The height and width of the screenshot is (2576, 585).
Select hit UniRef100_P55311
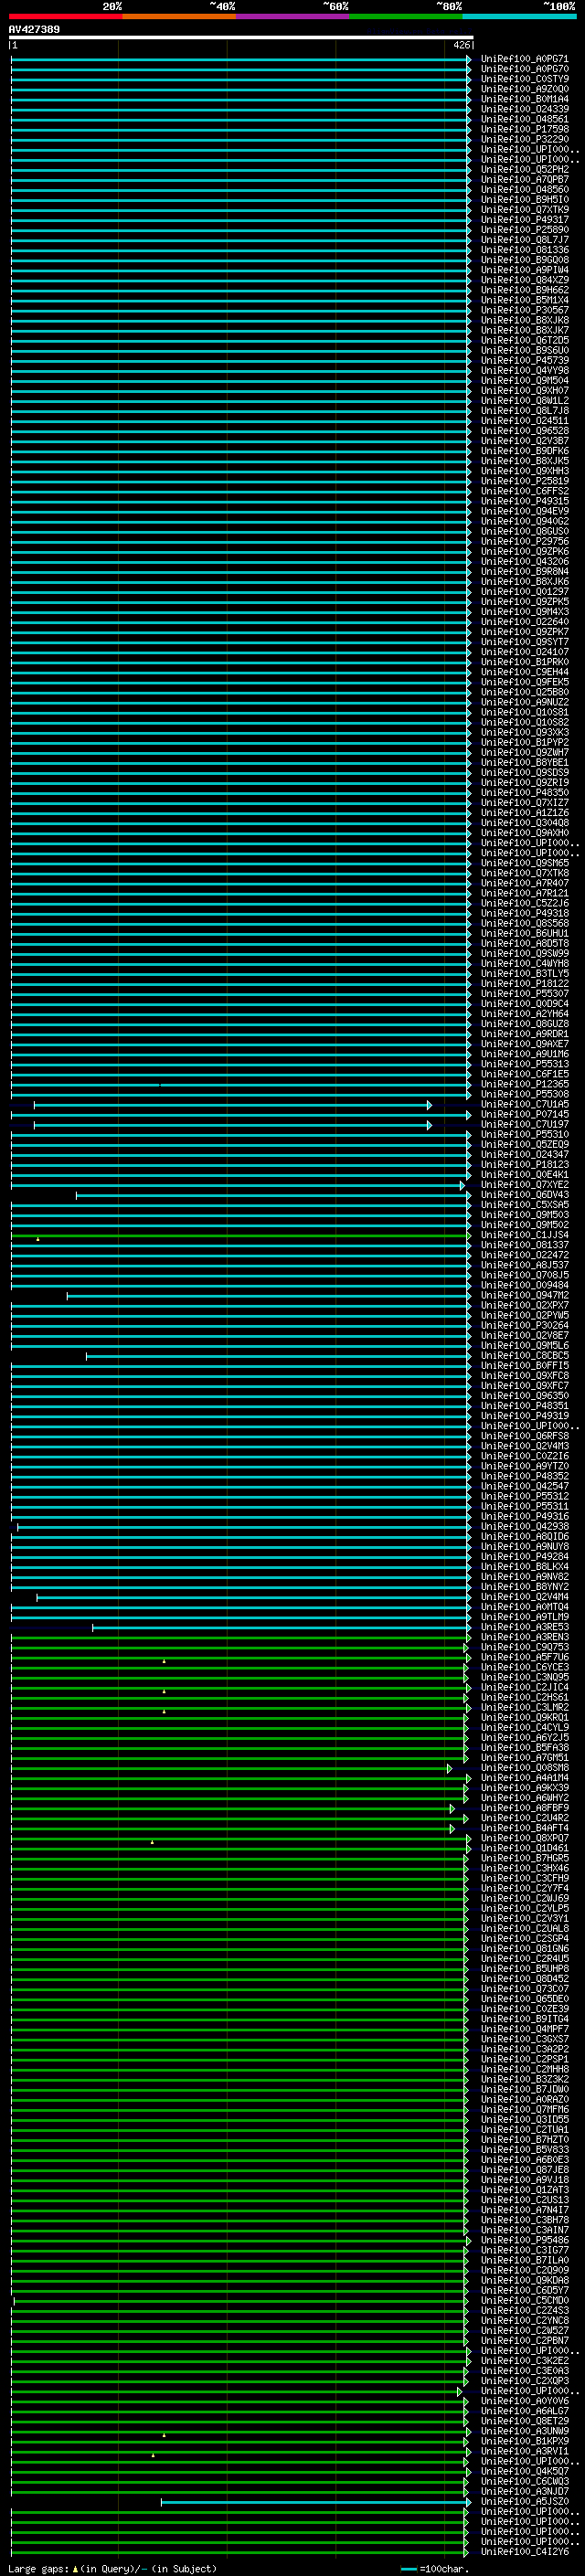[525, 1506]
